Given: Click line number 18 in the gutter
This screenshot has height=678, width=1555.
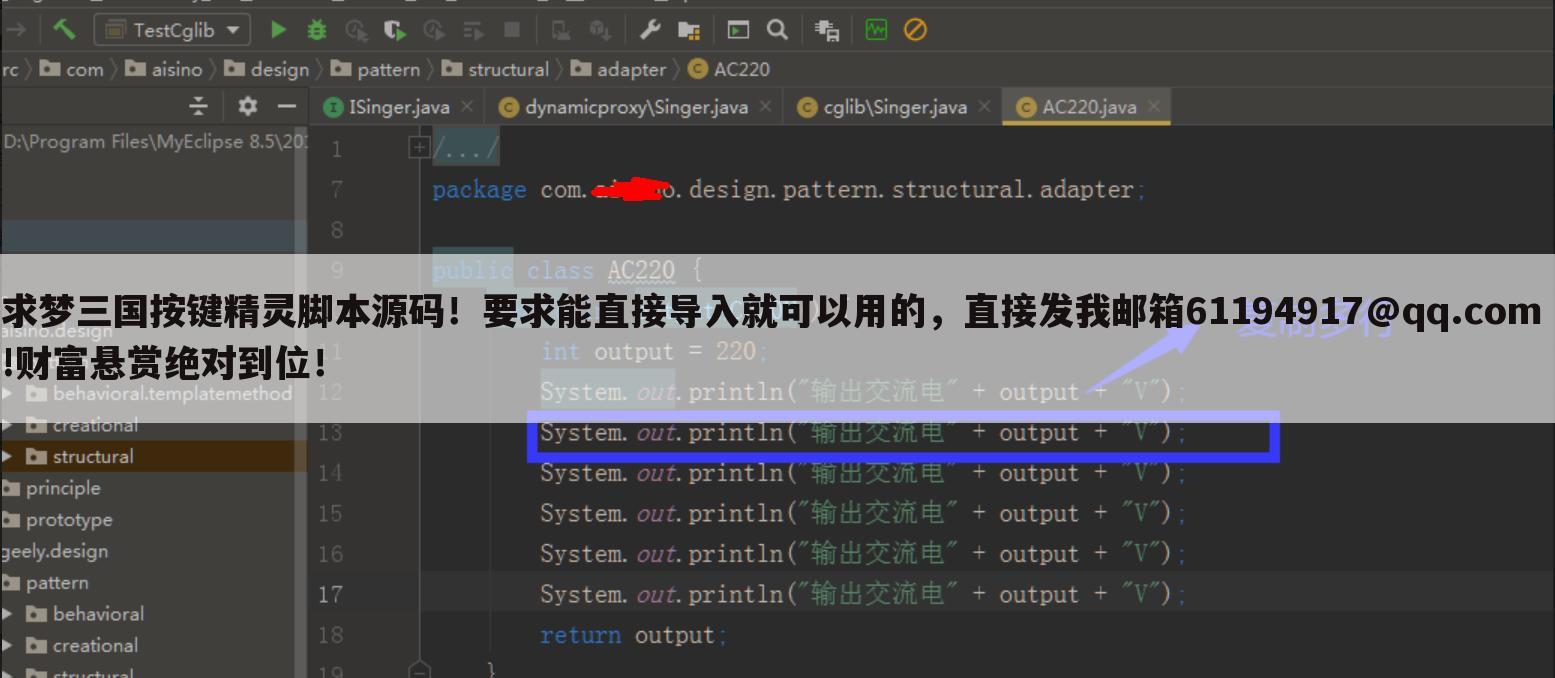Looking at the screenshot, I should coord(331,635).
